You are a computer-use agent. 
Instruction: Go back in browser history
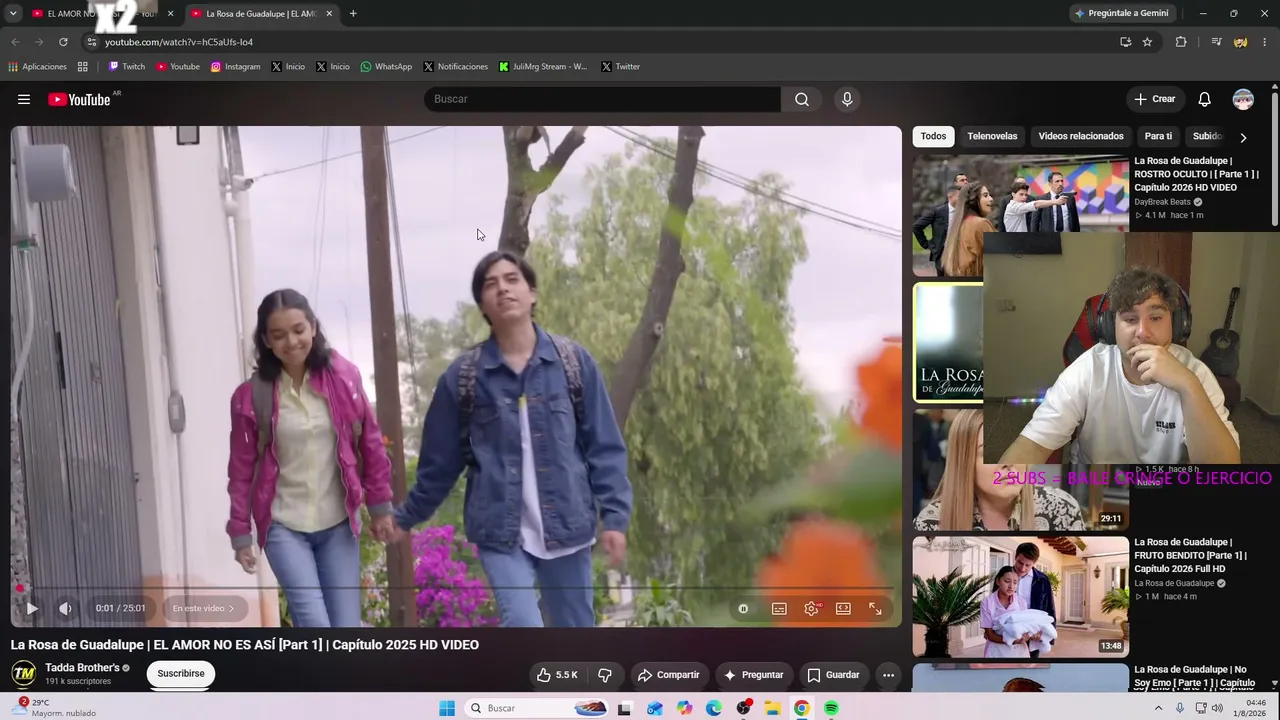(15, 42)
